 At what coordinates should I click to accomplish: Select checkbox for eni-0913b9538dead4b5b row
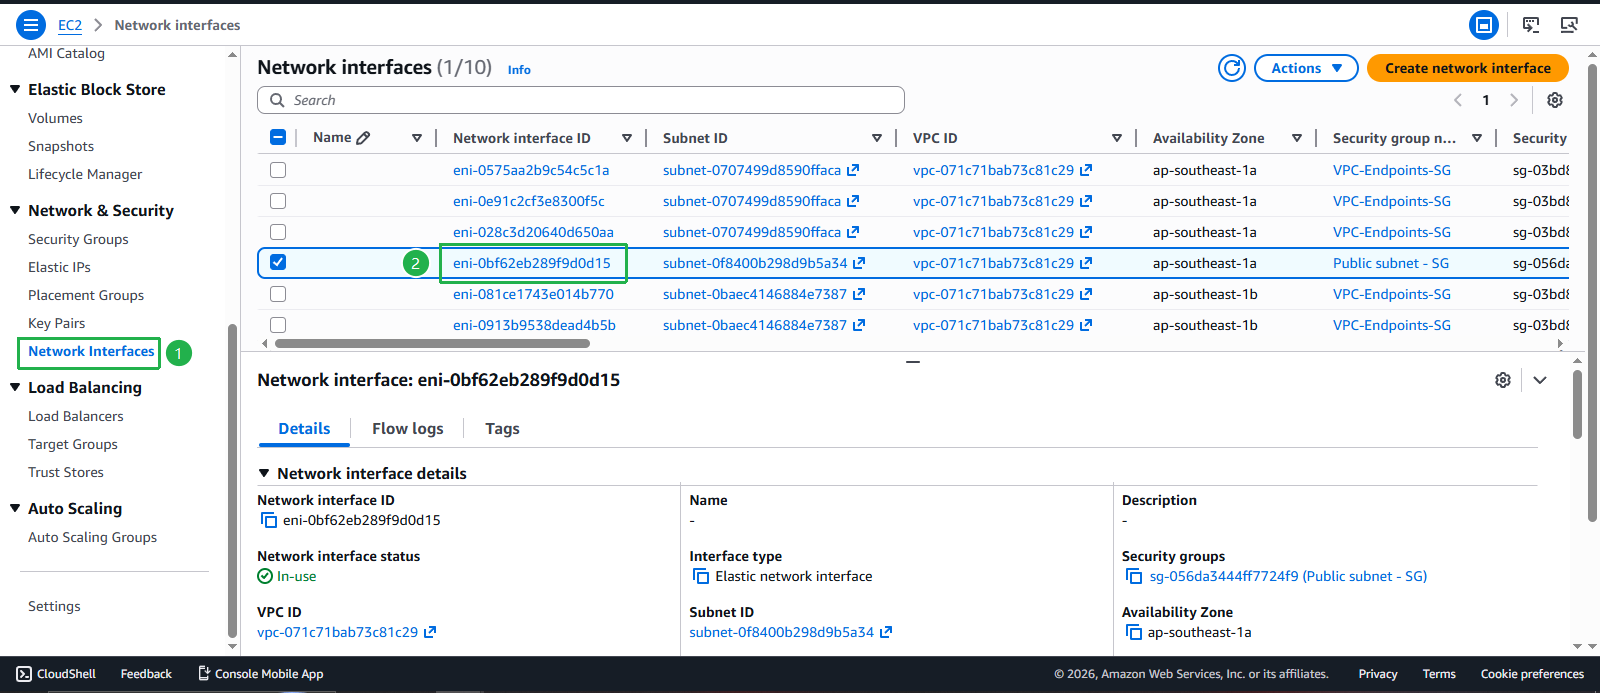(x=278, y=325)
